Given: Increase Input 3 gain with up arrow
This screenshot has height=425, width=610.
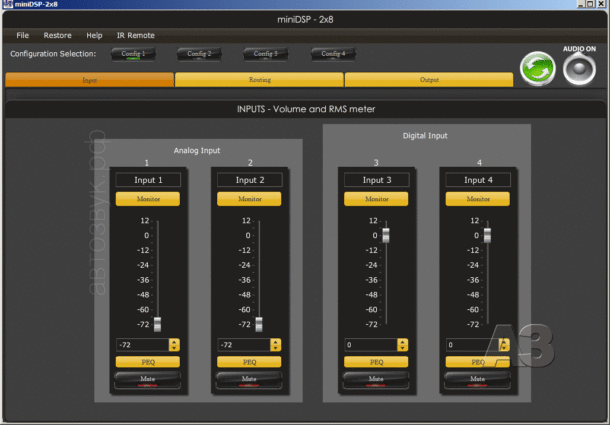Looking at the screenshot, I should [x=403, y=342].
